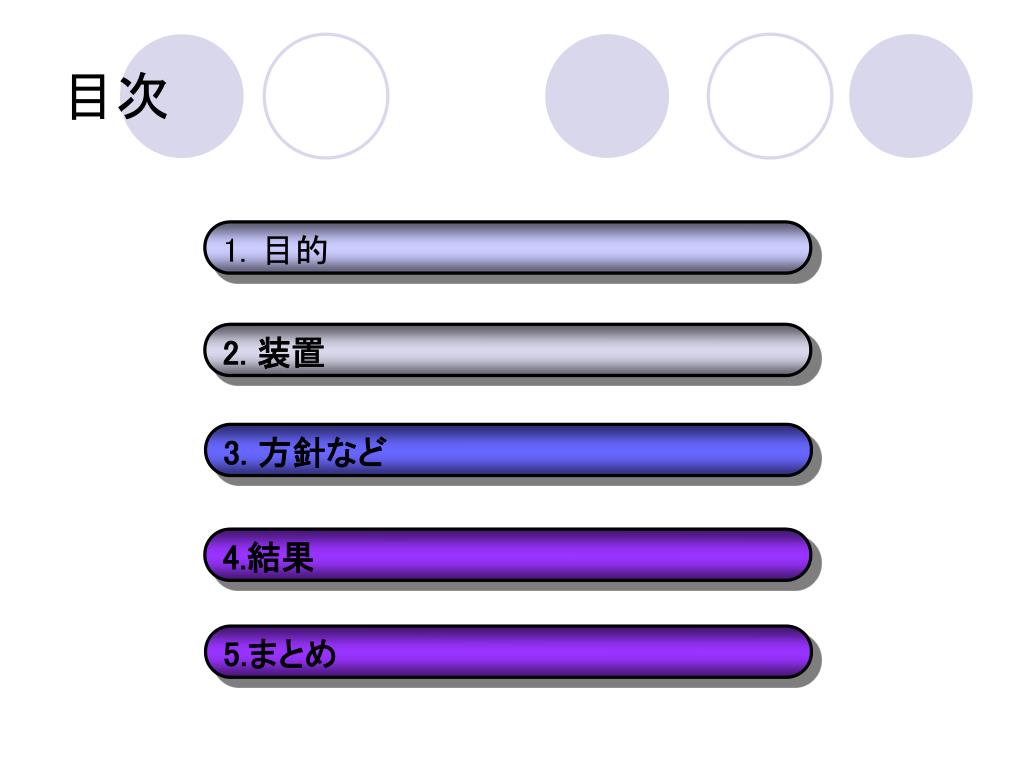Click the rightmost filled lavender circle
This screenshot has width=1024, height=768.
pyautogui.click(x=911, y=96)
